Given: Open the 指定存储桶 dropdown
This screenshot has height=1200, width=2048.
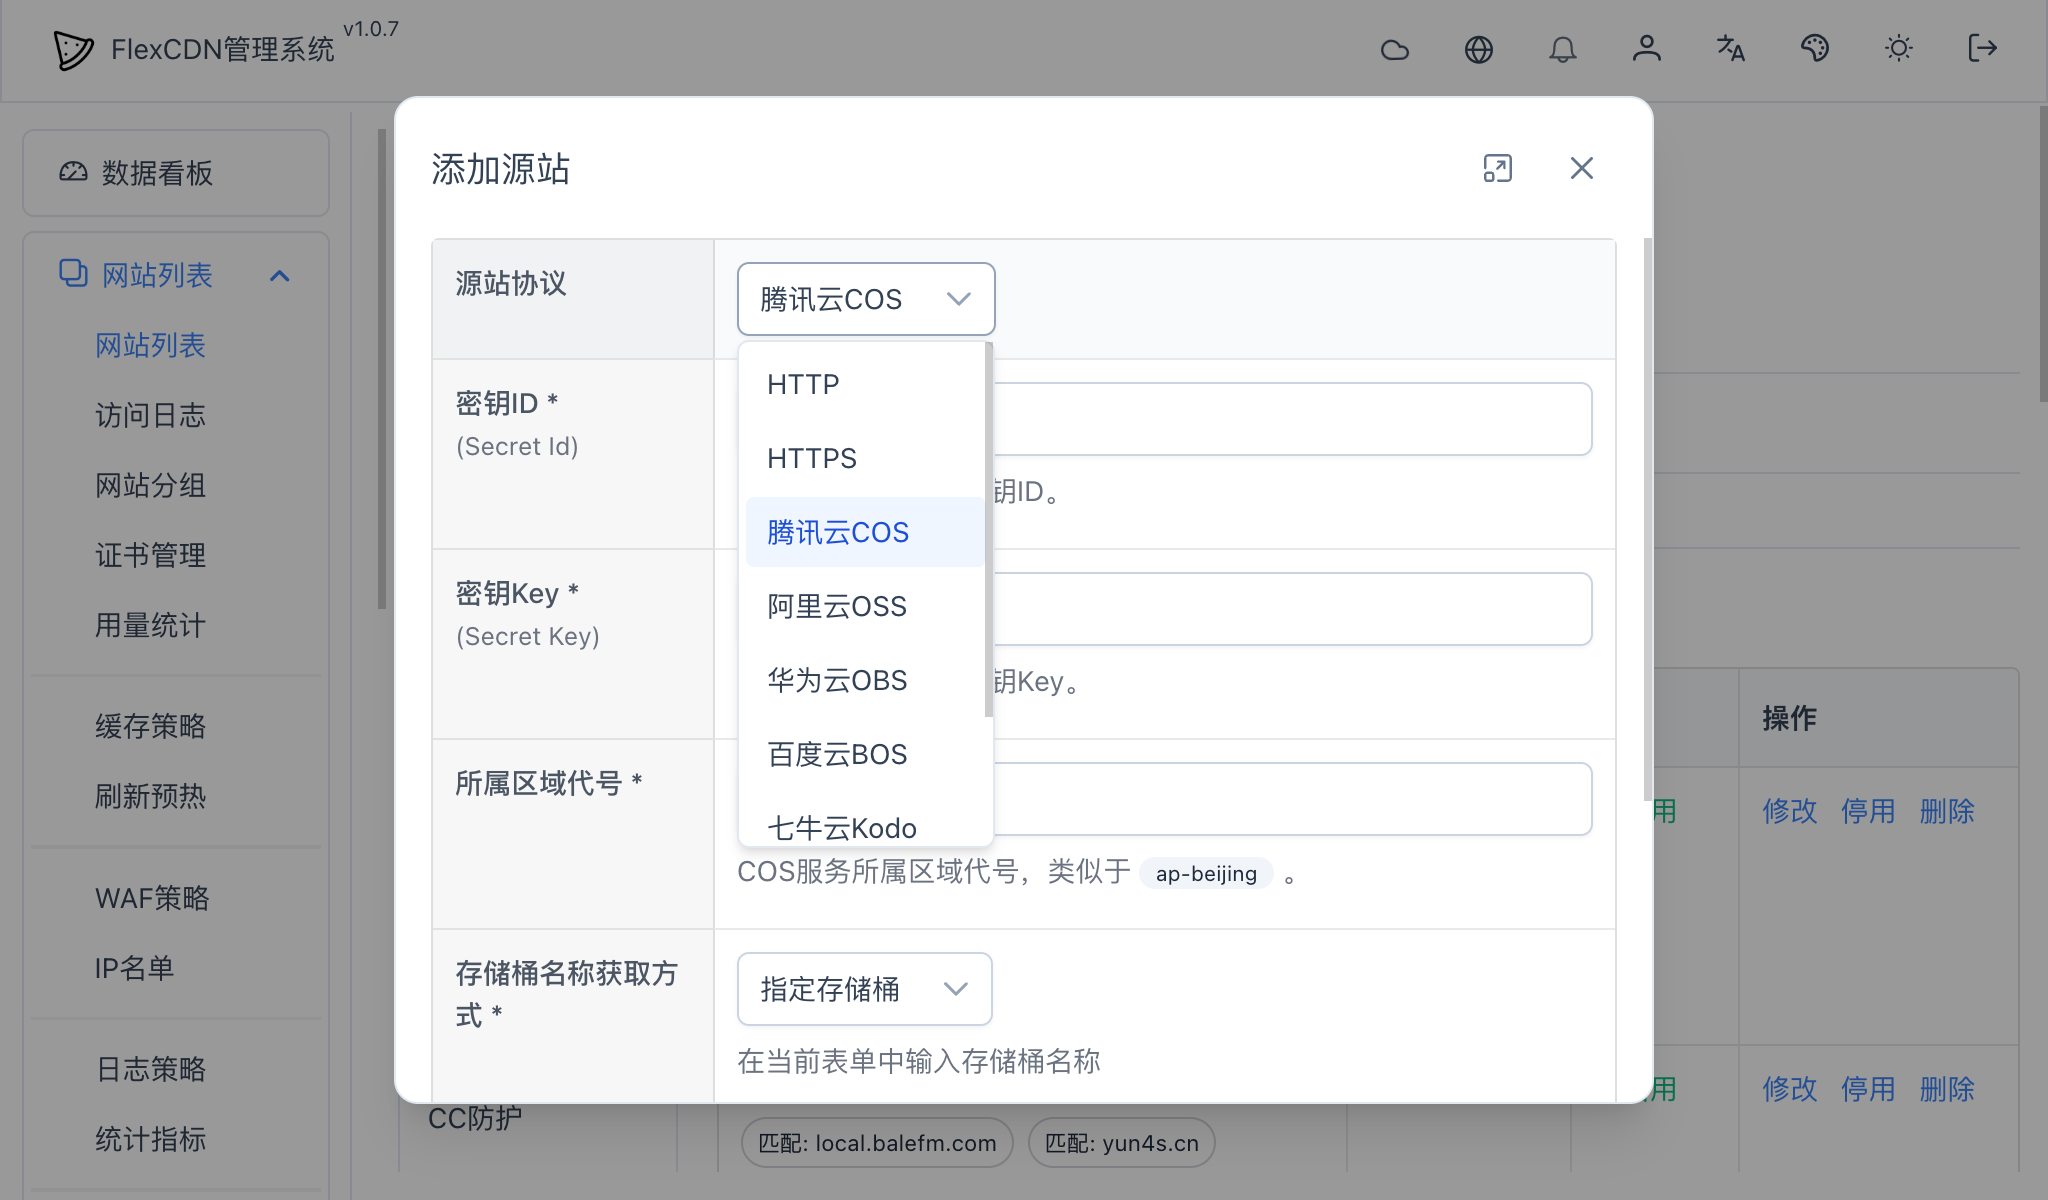Looking at the screenshot, I should click(x=863, y=989).
